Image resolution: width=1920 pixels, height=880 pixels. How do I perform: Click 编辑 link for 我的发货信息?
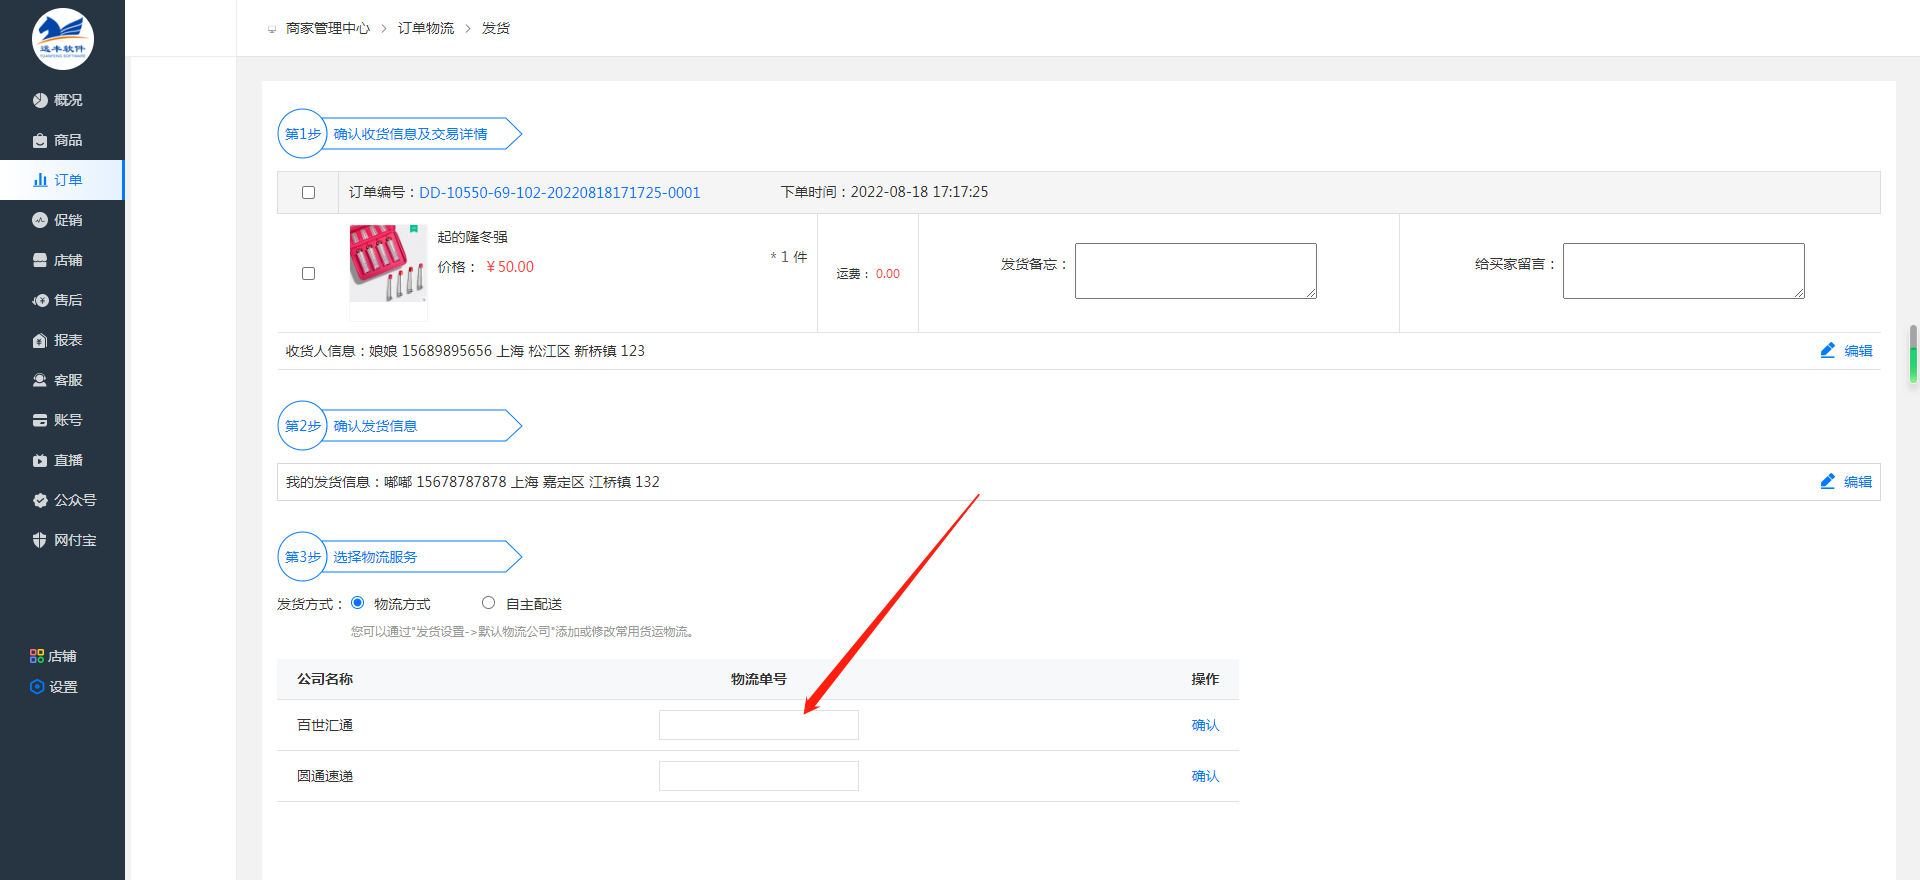point(1858,482)
